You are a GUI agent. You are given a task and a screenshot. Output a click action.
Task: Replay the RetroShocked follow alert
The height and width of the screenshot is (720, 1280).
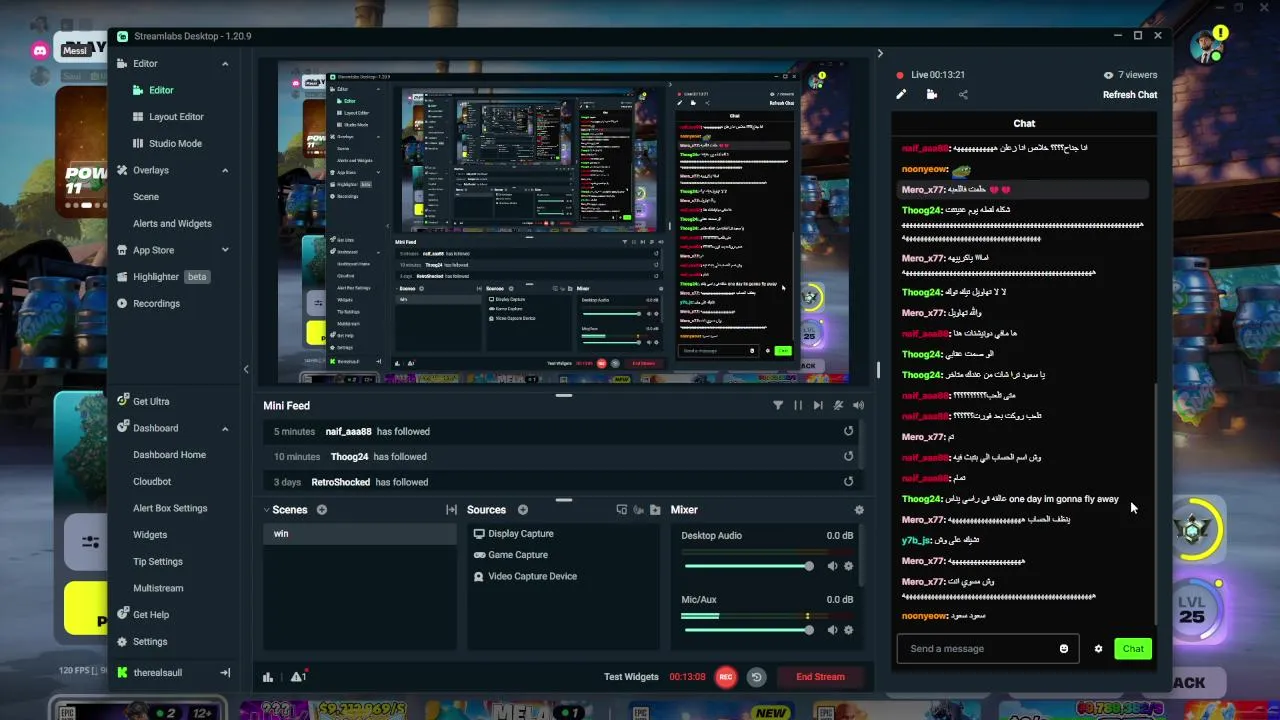pos(848,481)
